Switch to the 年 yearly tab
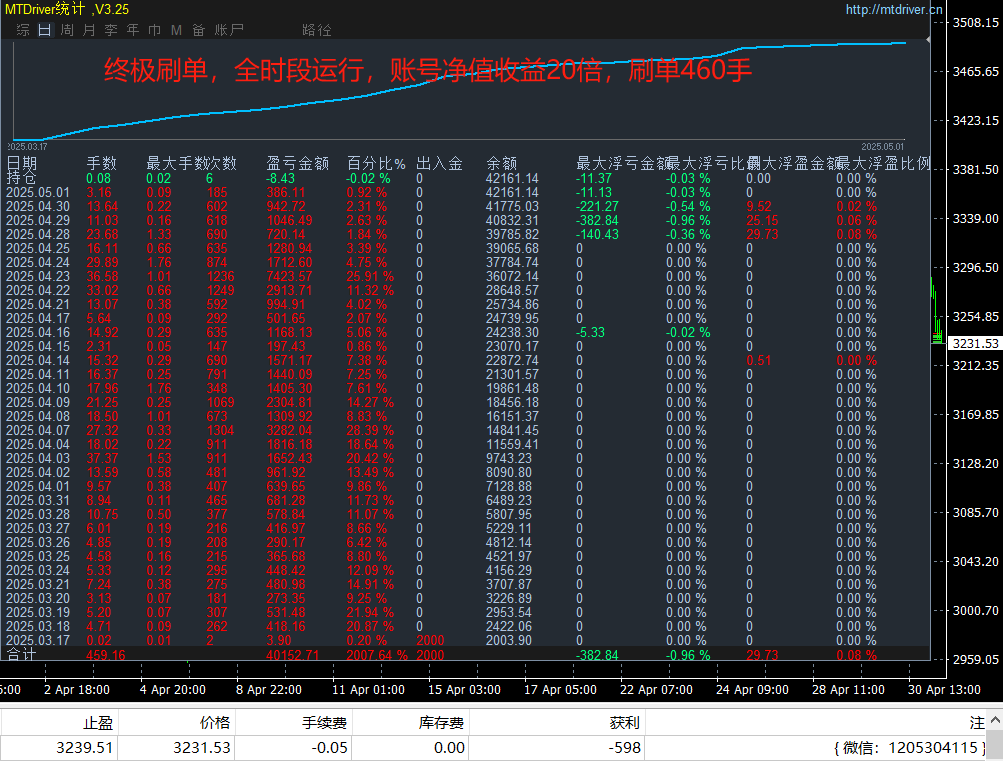This screenshot has width=1003, height=761. [x=132, y=30]
